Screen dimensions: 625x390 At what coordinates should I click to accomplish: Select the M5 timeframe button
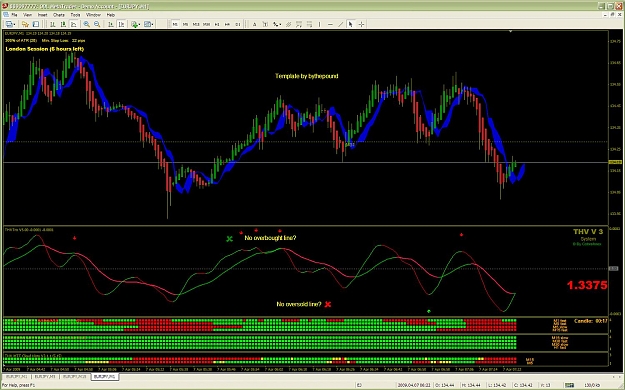tap(185, 24)
